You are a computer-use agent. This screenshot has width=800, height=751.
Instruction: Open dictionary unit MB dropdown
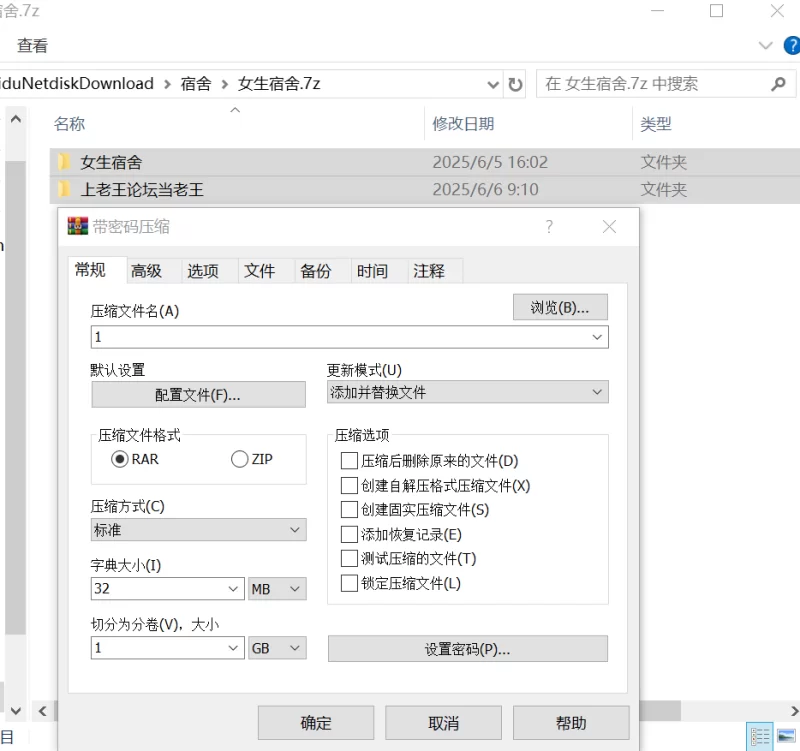point(277,589)
